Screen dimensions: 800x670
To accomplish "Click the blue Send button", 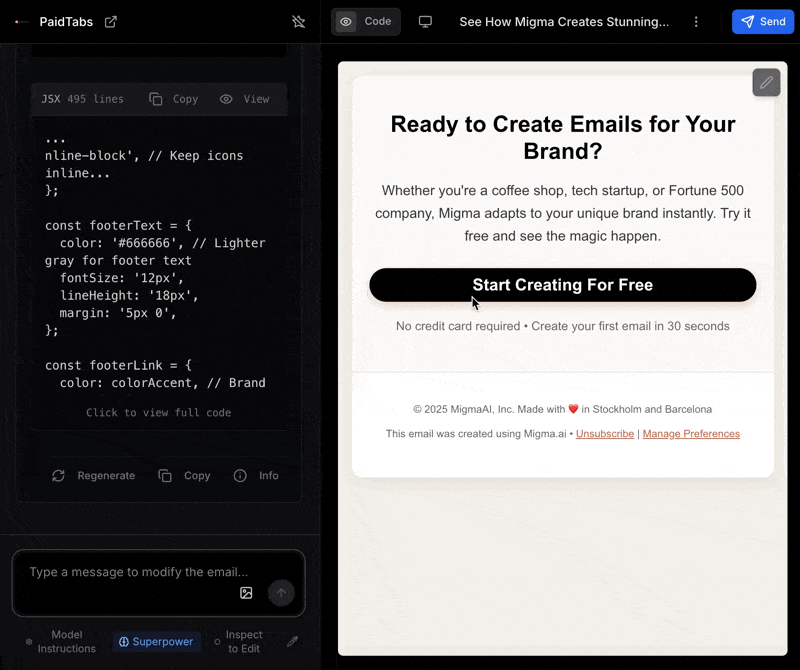I will point(763,21).
